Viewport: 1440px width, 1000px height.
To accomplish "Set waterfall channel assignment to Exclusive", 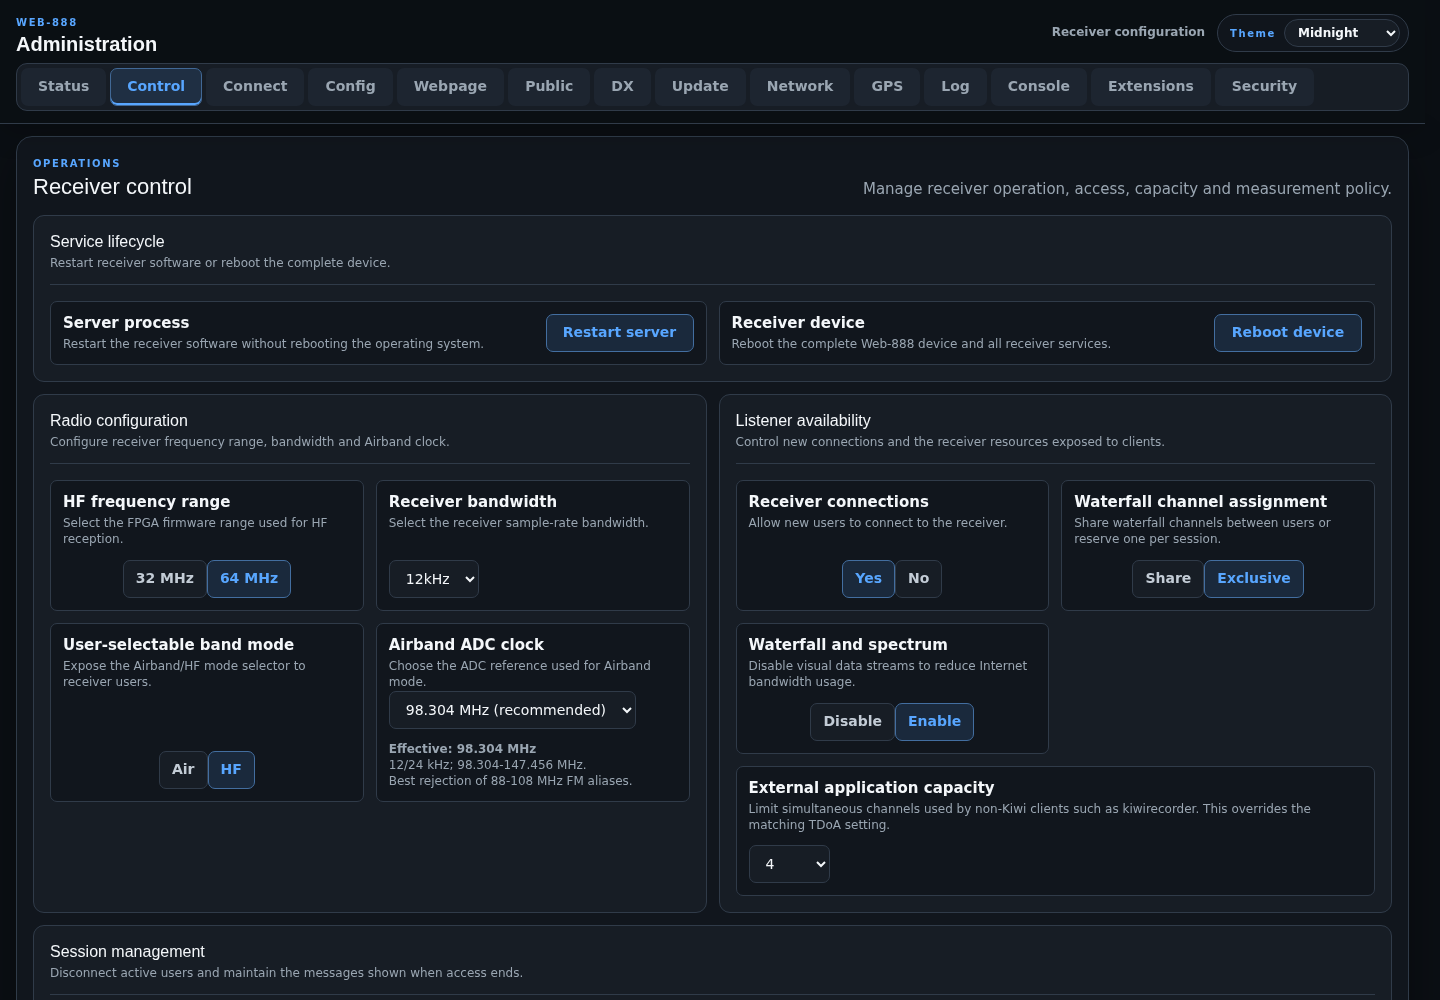I will pos(1254,579).
